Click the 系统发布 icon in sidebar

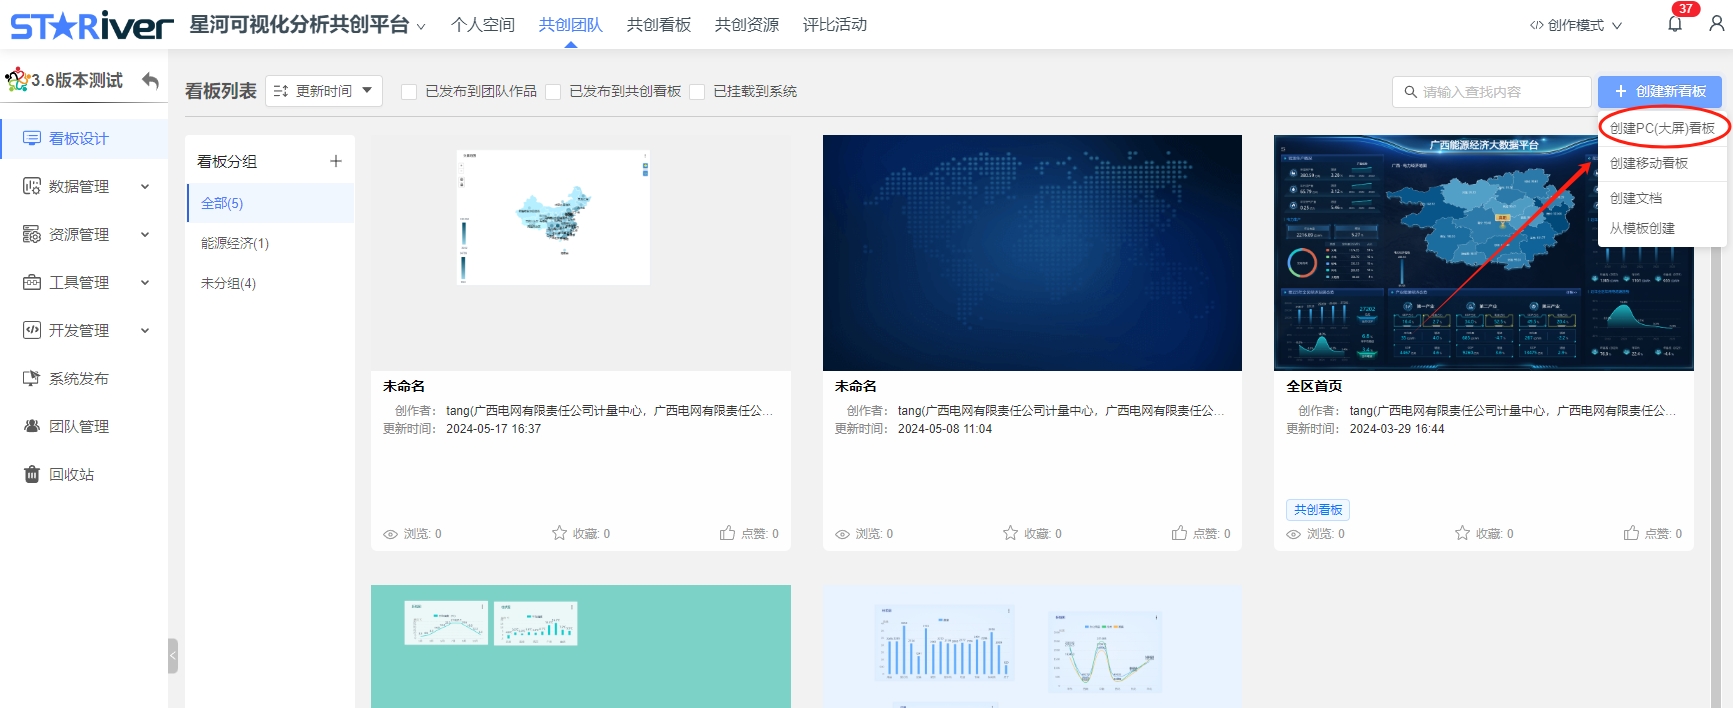click(32, 378)
